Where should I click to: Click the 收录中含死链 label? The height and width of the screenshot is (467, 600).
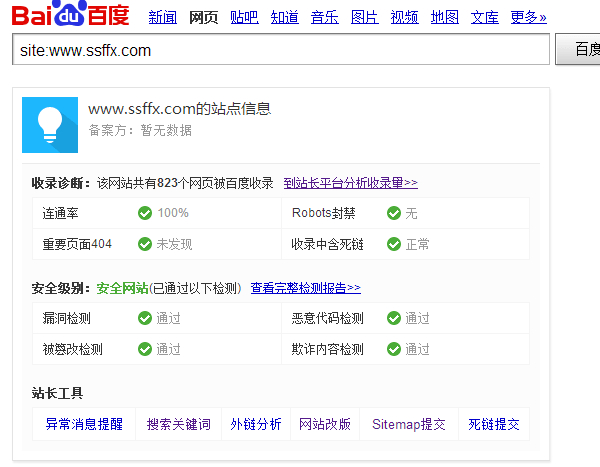(x=328, y=244)
